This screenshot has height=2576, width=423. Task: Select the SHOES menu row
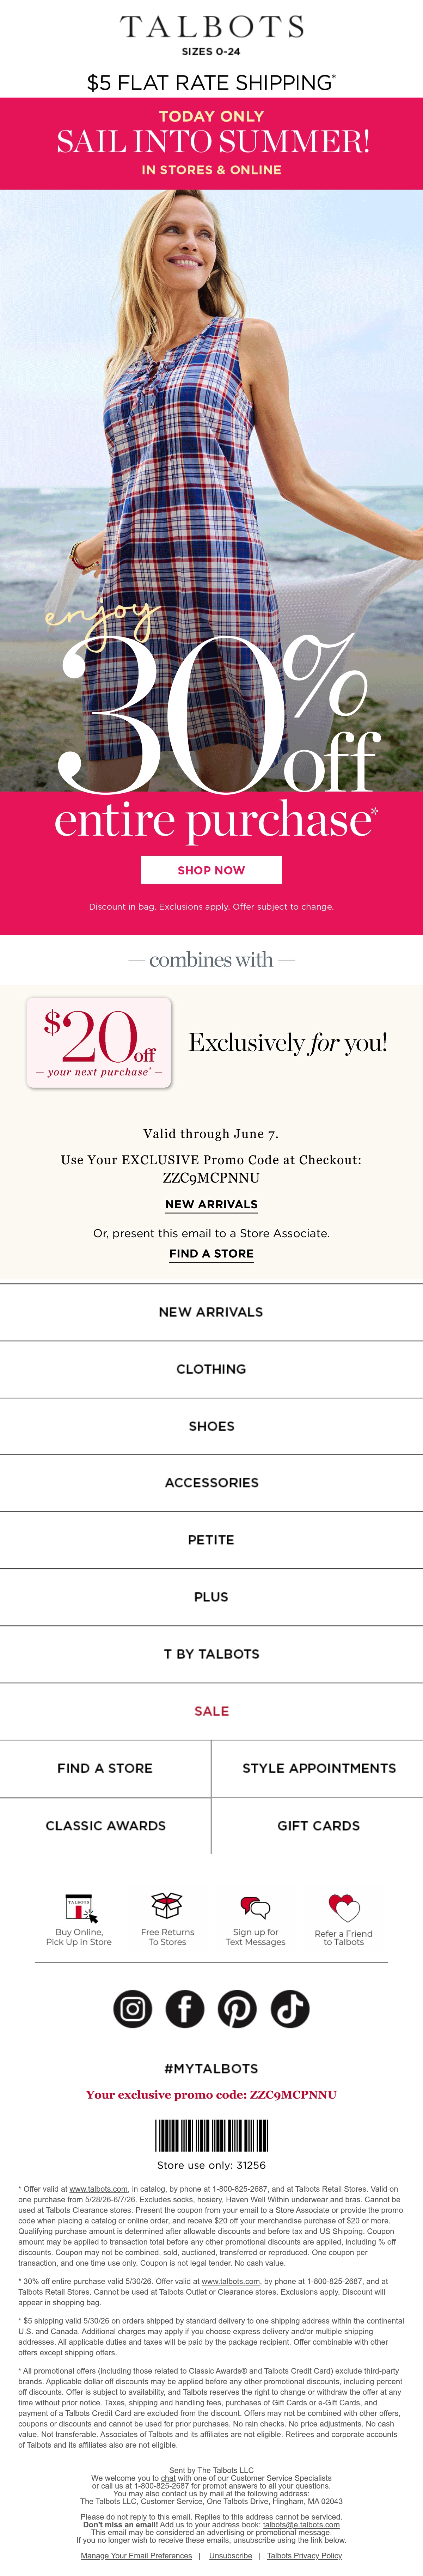(211, 1426)
